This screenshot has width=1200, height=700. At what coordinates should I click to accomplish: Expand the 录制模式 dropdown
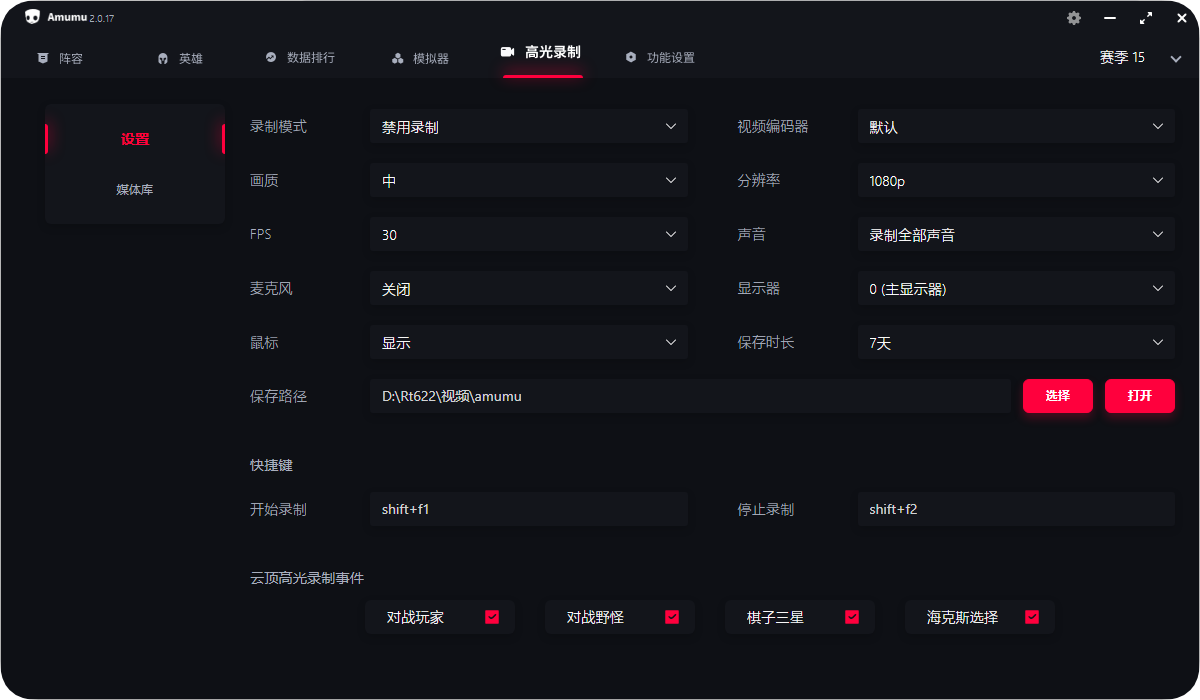coord(528,127)
